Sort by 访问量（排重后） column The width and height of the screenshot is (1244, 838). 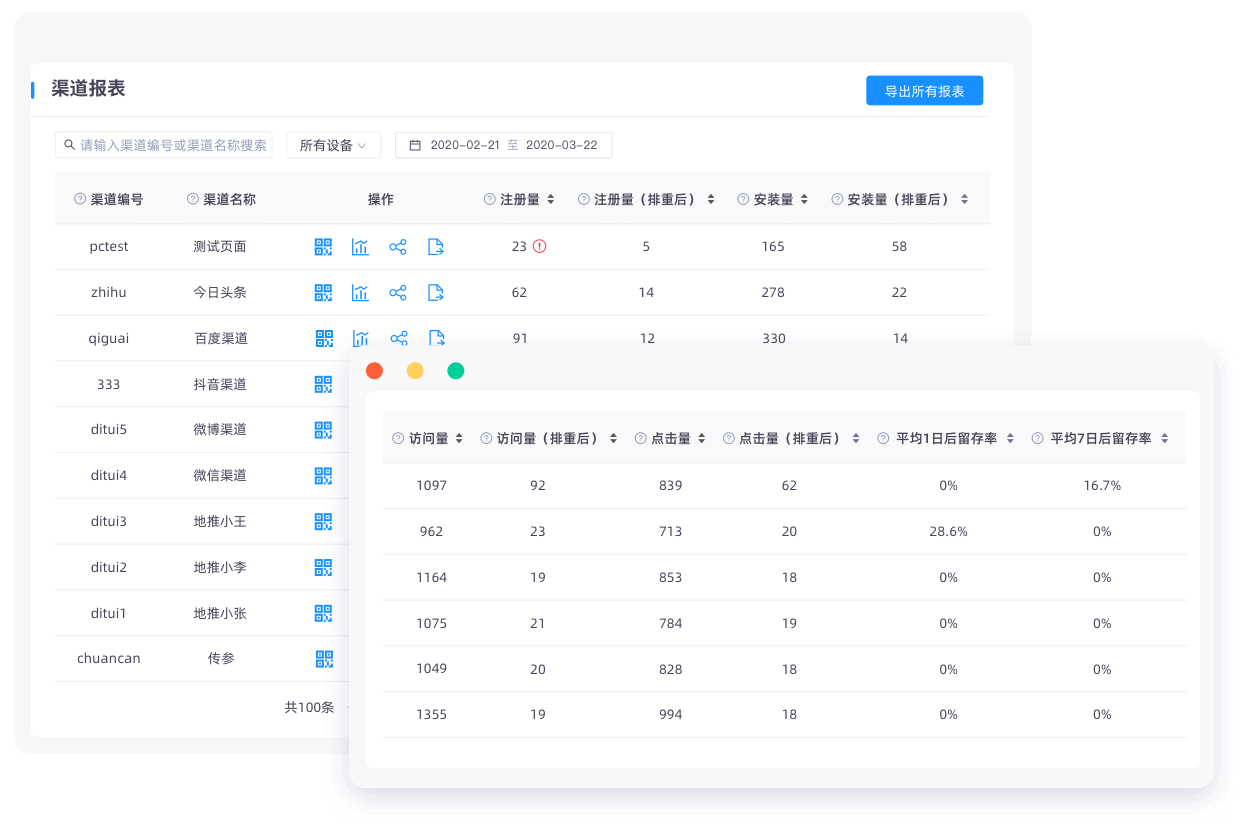[x=613, y=438]
